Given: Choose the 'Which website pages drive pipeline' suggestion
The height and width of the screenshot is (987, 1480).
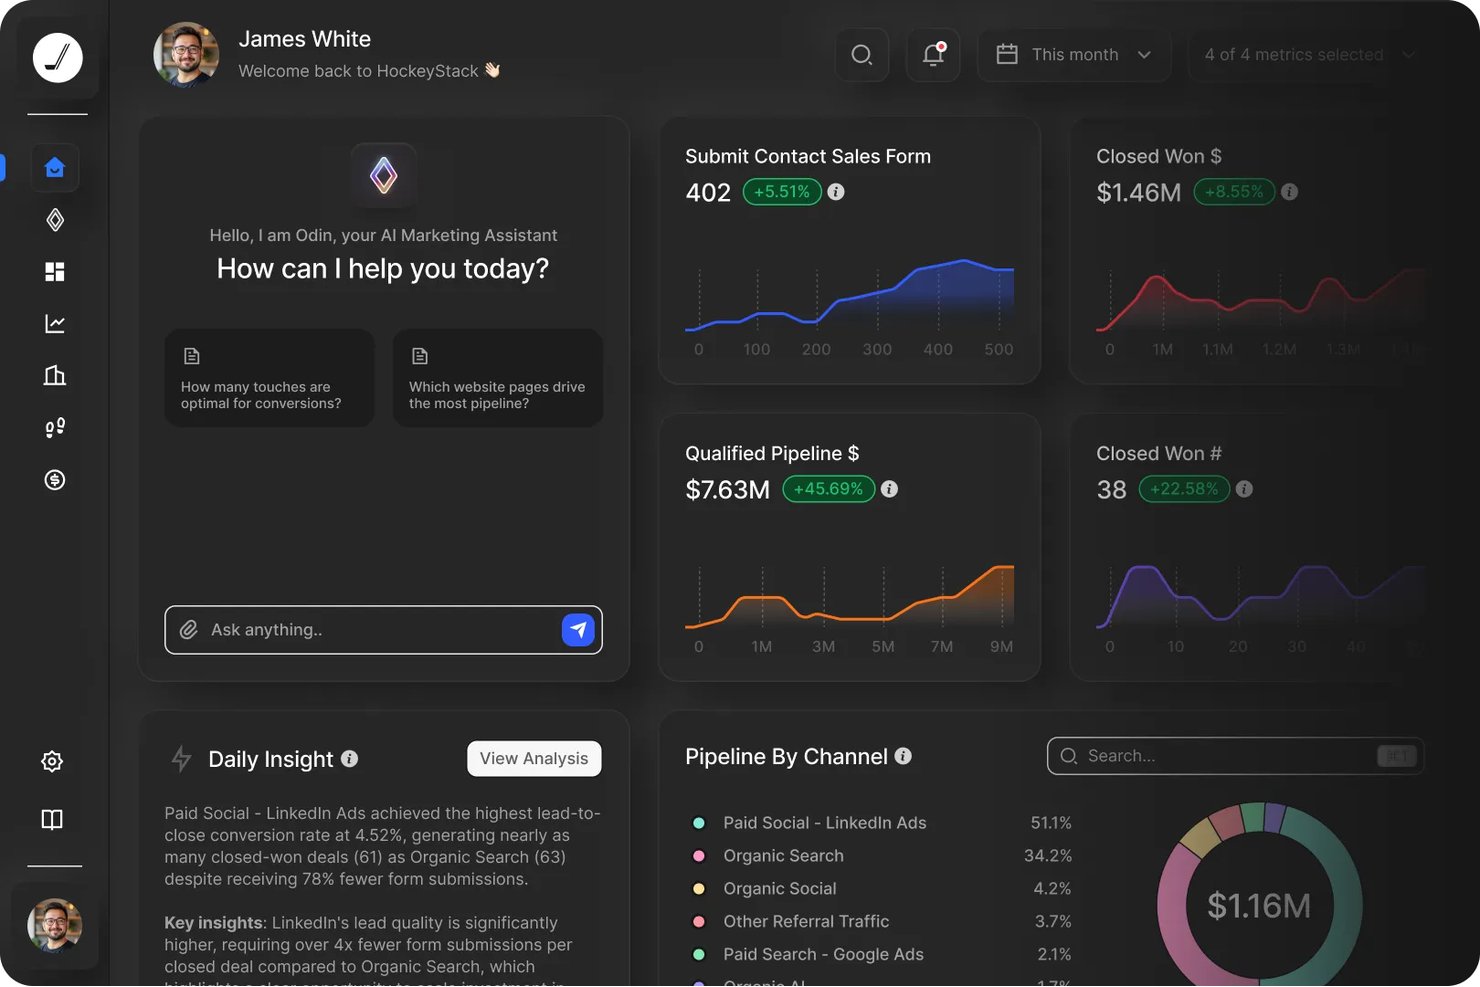Looking at the screenshot, I should [x=498, y=378].
